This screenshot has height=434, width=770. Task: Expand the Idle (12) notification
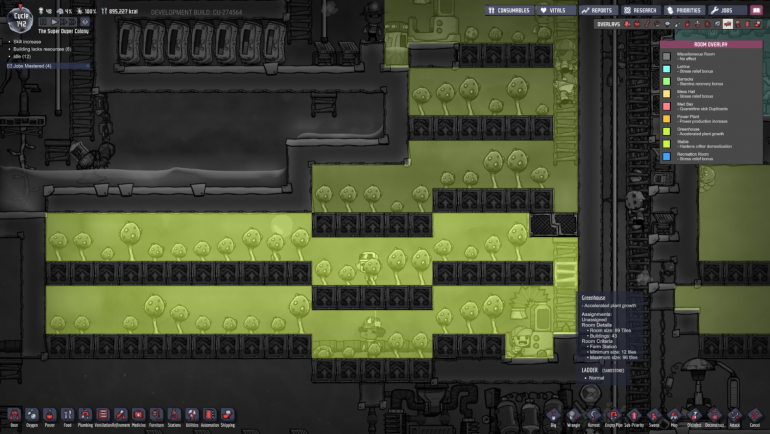22,56
